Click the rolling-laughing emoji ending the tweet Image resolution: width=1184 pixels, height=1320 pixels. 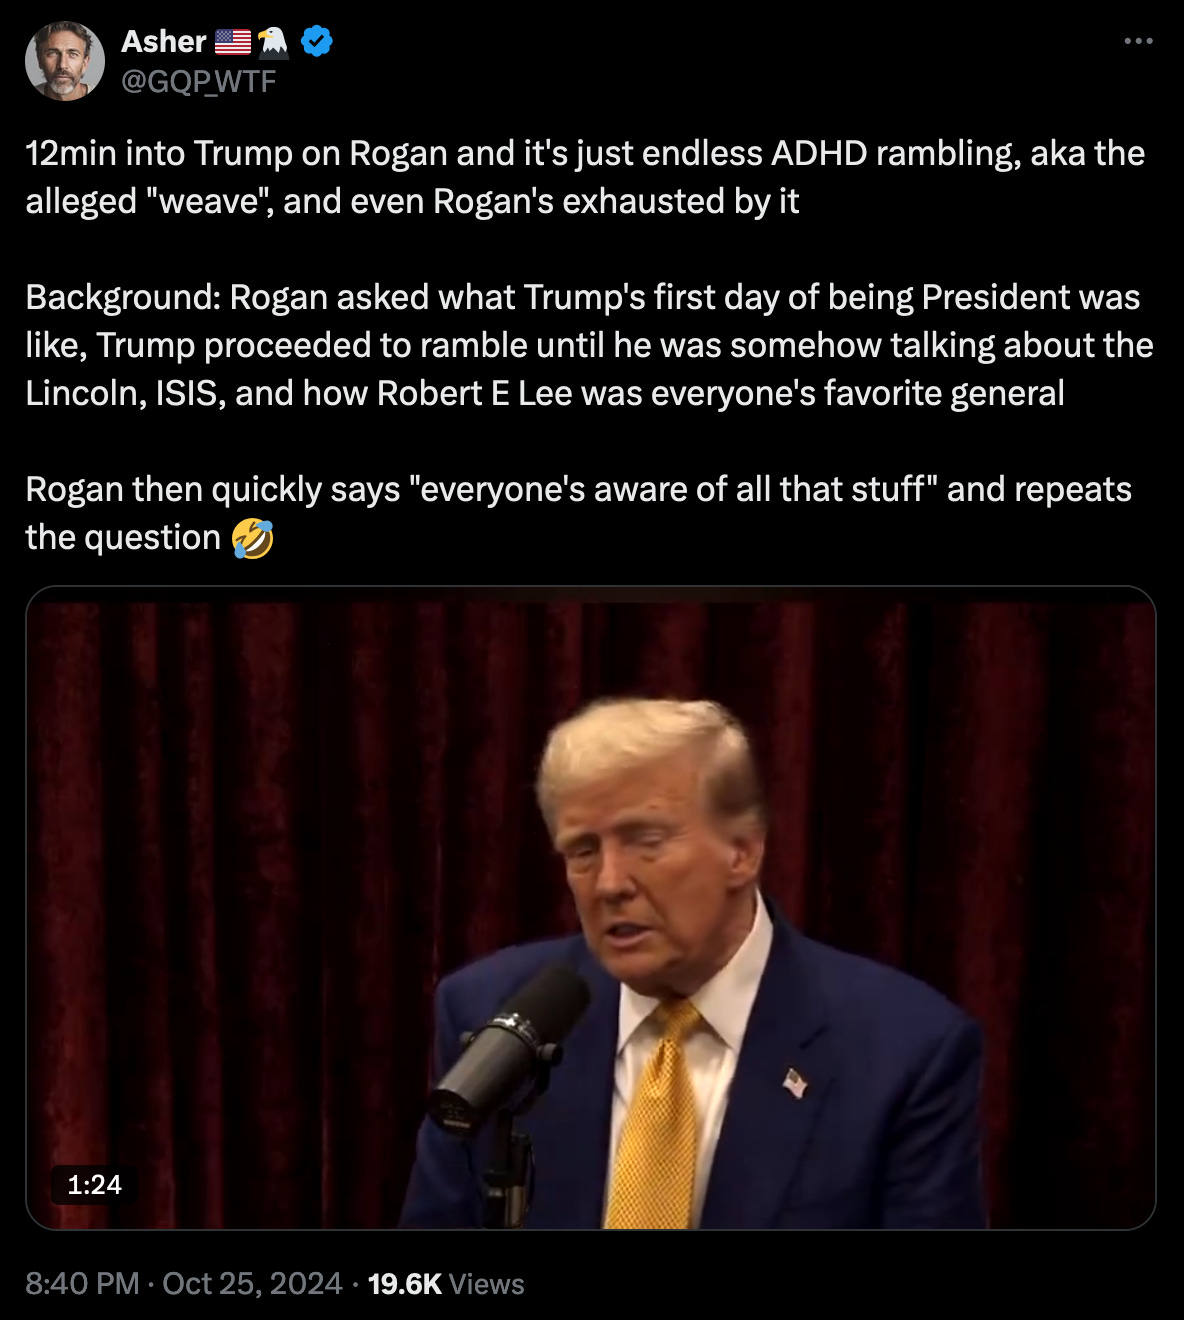click(x=252, y=538)
